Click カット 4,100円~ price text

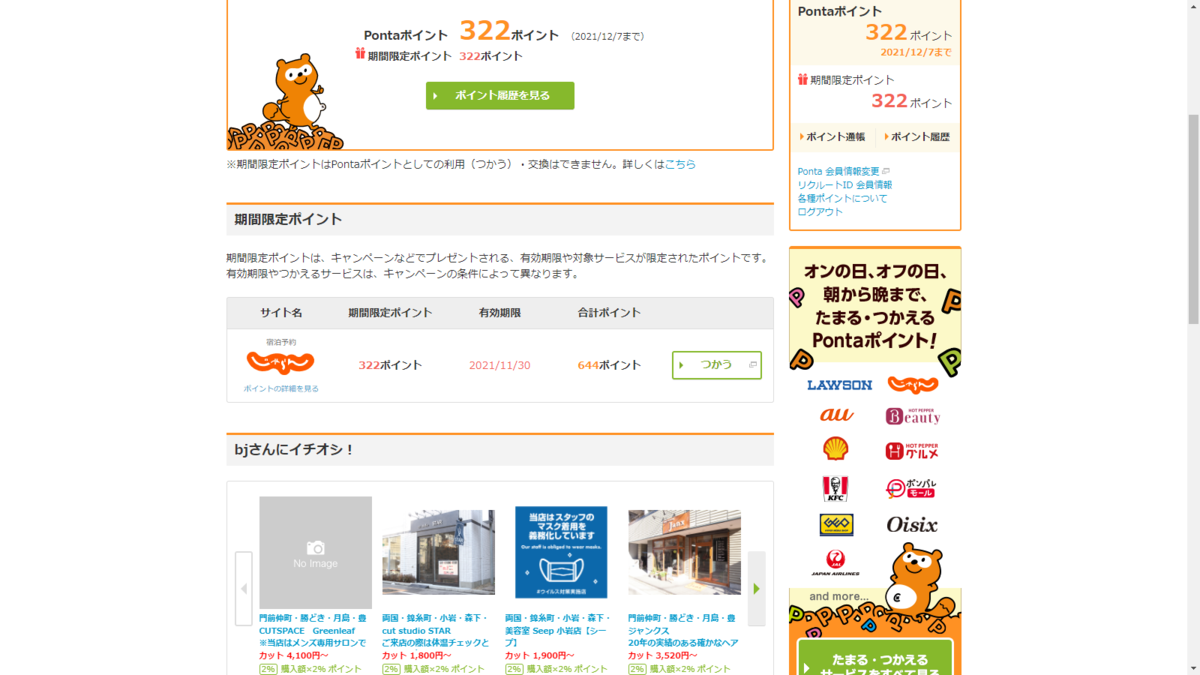(x=294, y=656)
